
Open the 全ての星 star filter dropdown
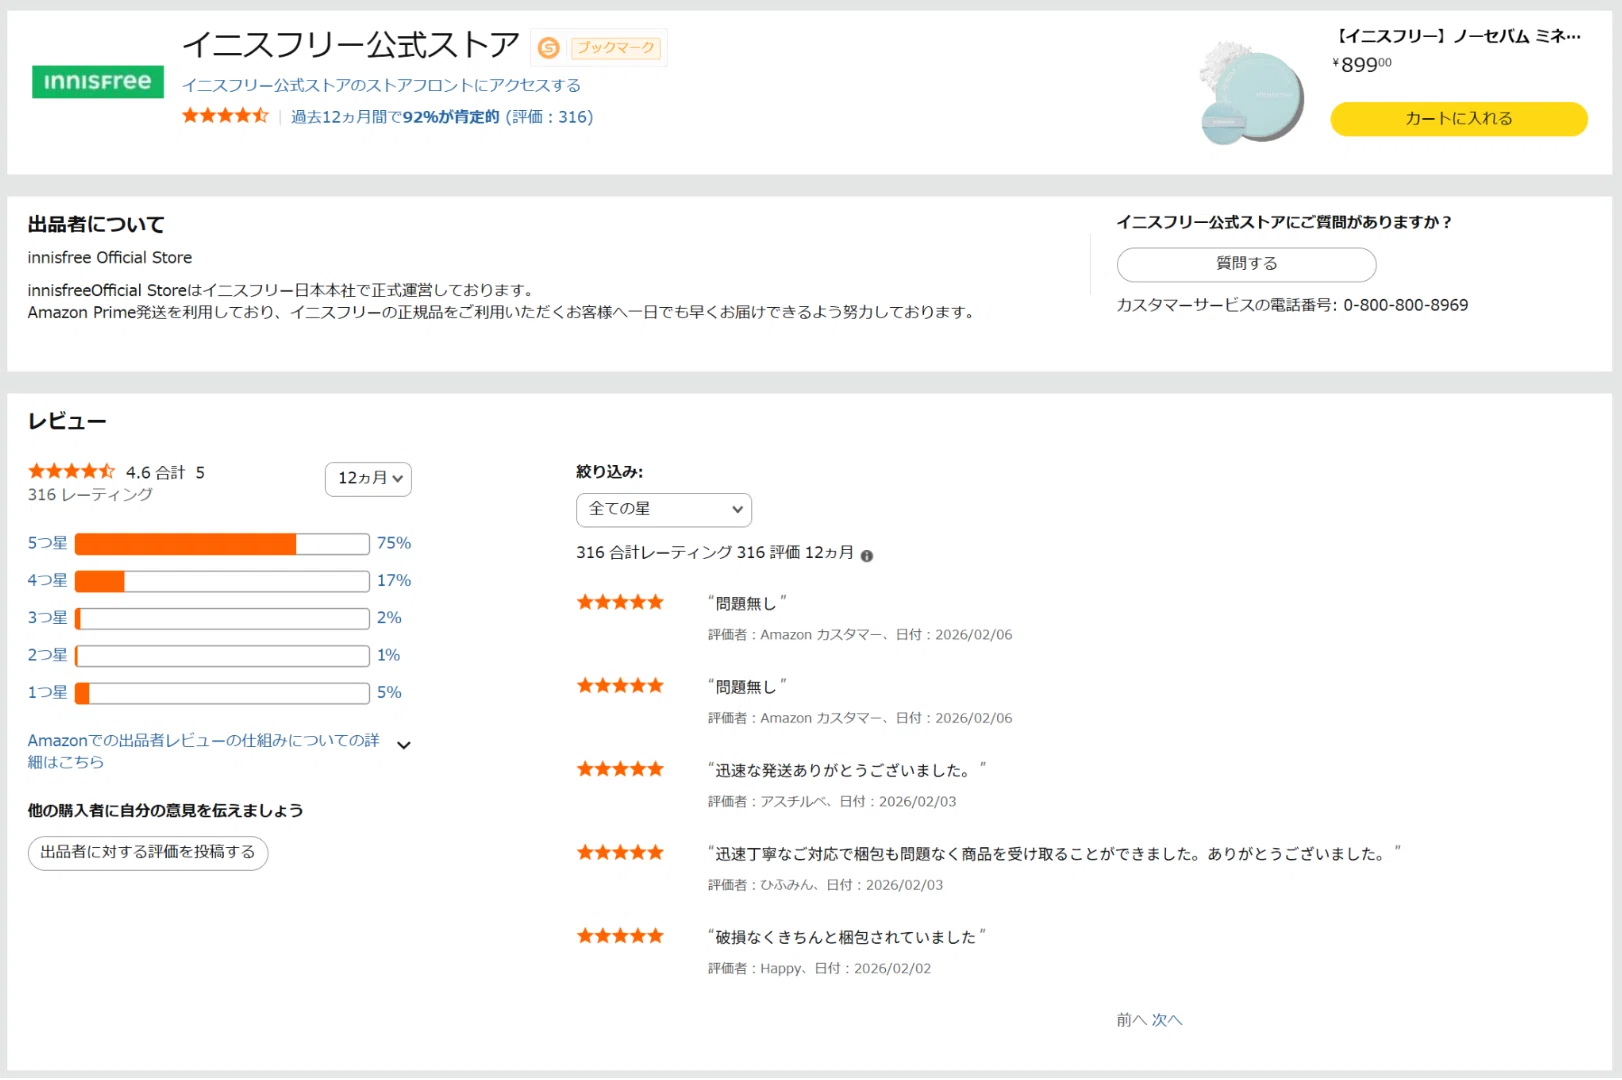tap(664, 510)
